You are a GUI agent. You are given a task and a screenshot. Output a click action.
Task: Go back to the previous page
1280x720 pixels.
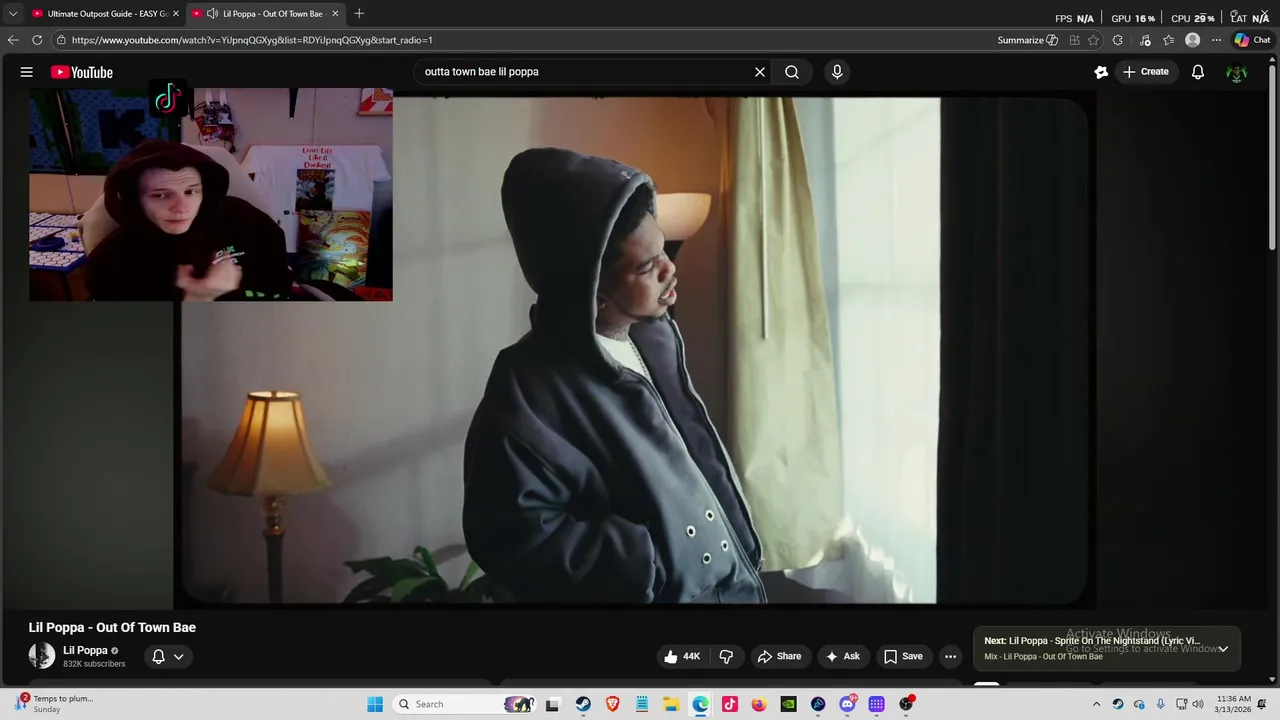pos(13,40)
